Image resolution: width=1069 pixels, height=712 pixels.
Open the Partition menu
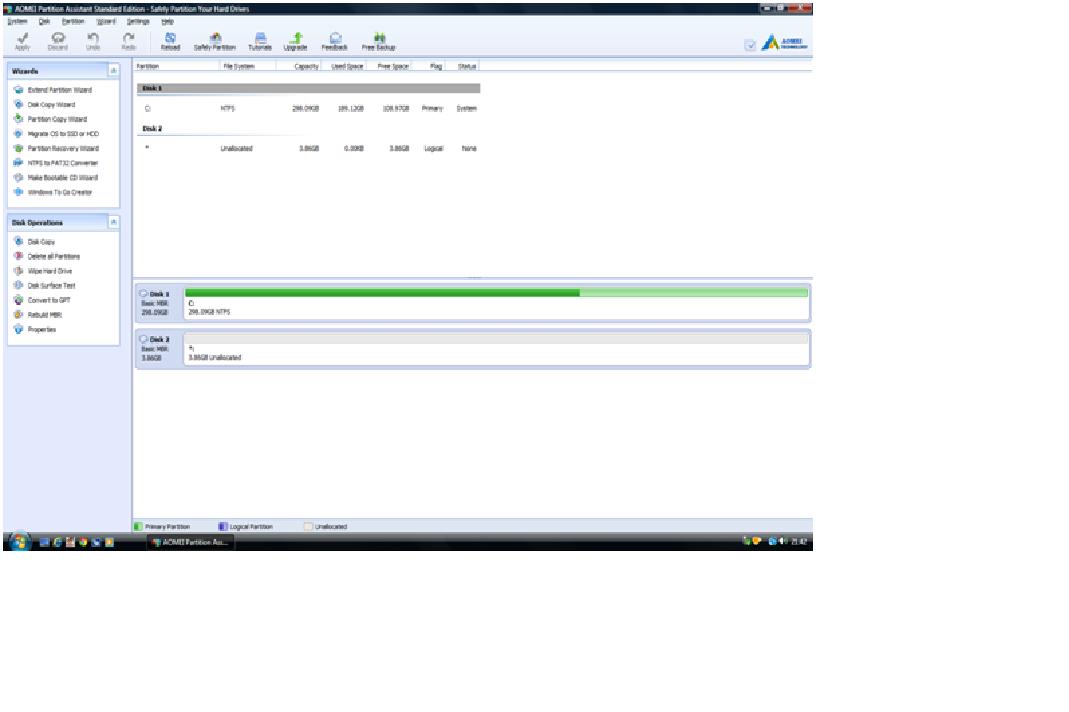pos(73,22)
